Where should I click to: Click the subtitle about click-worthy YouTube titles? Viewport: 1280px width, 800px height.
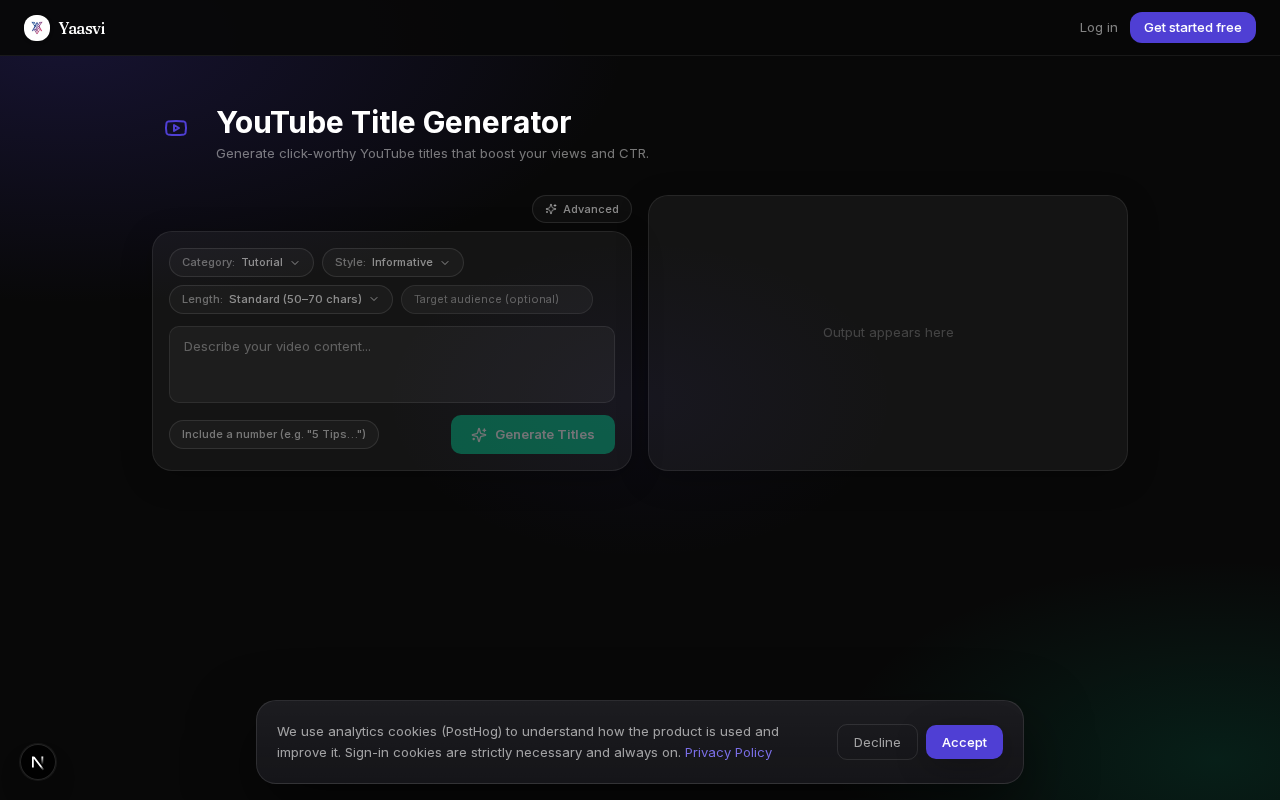tap(432, 153)
